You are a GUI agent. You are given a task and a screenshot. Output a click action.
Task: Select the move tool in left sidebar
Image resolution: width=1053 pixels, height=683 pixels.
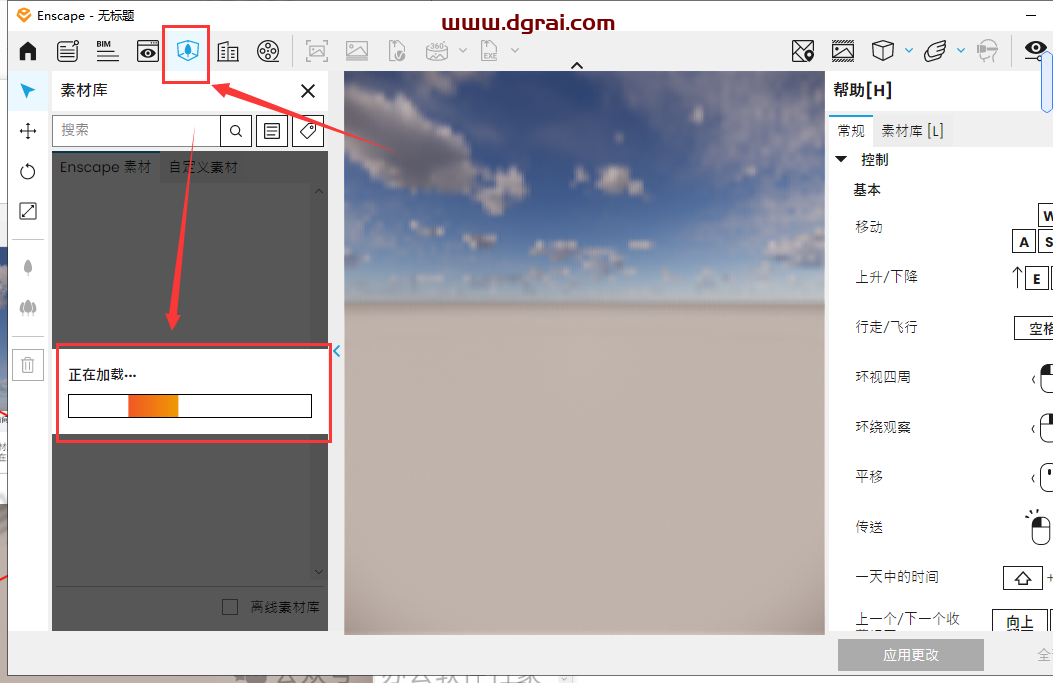[x=28, y=131]
